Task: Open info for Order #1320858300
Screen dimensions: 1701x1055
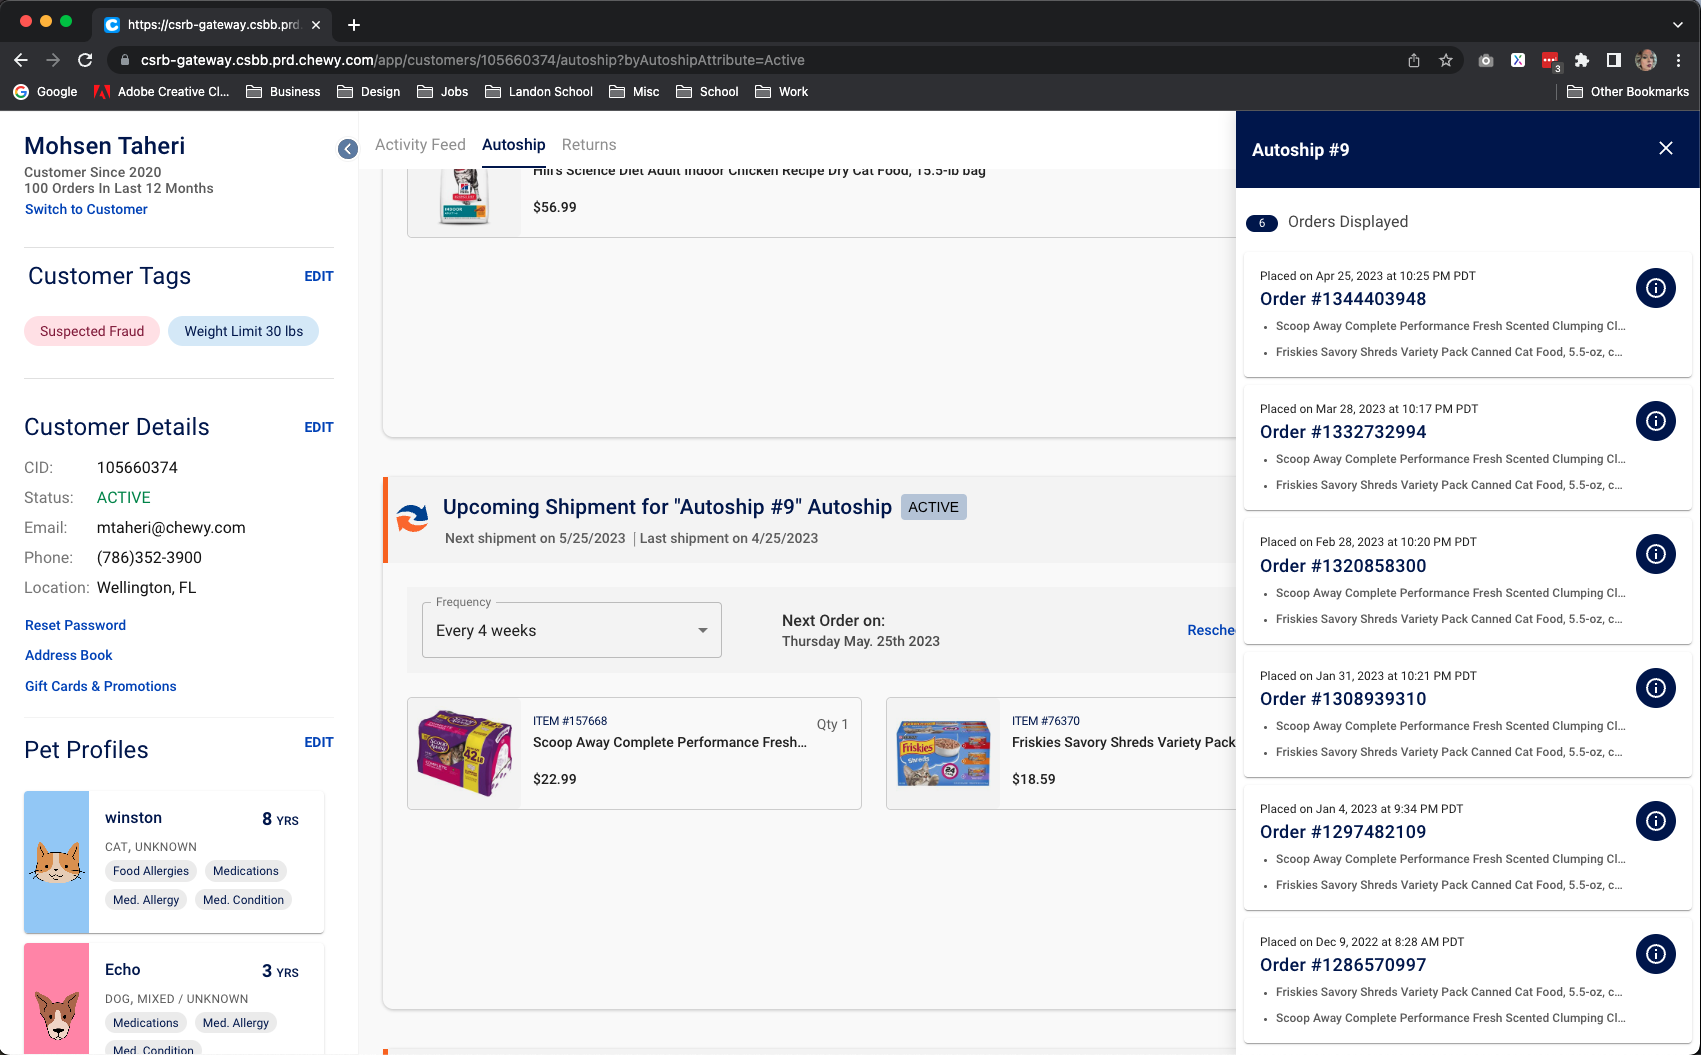Action: tap(1656, 554)
